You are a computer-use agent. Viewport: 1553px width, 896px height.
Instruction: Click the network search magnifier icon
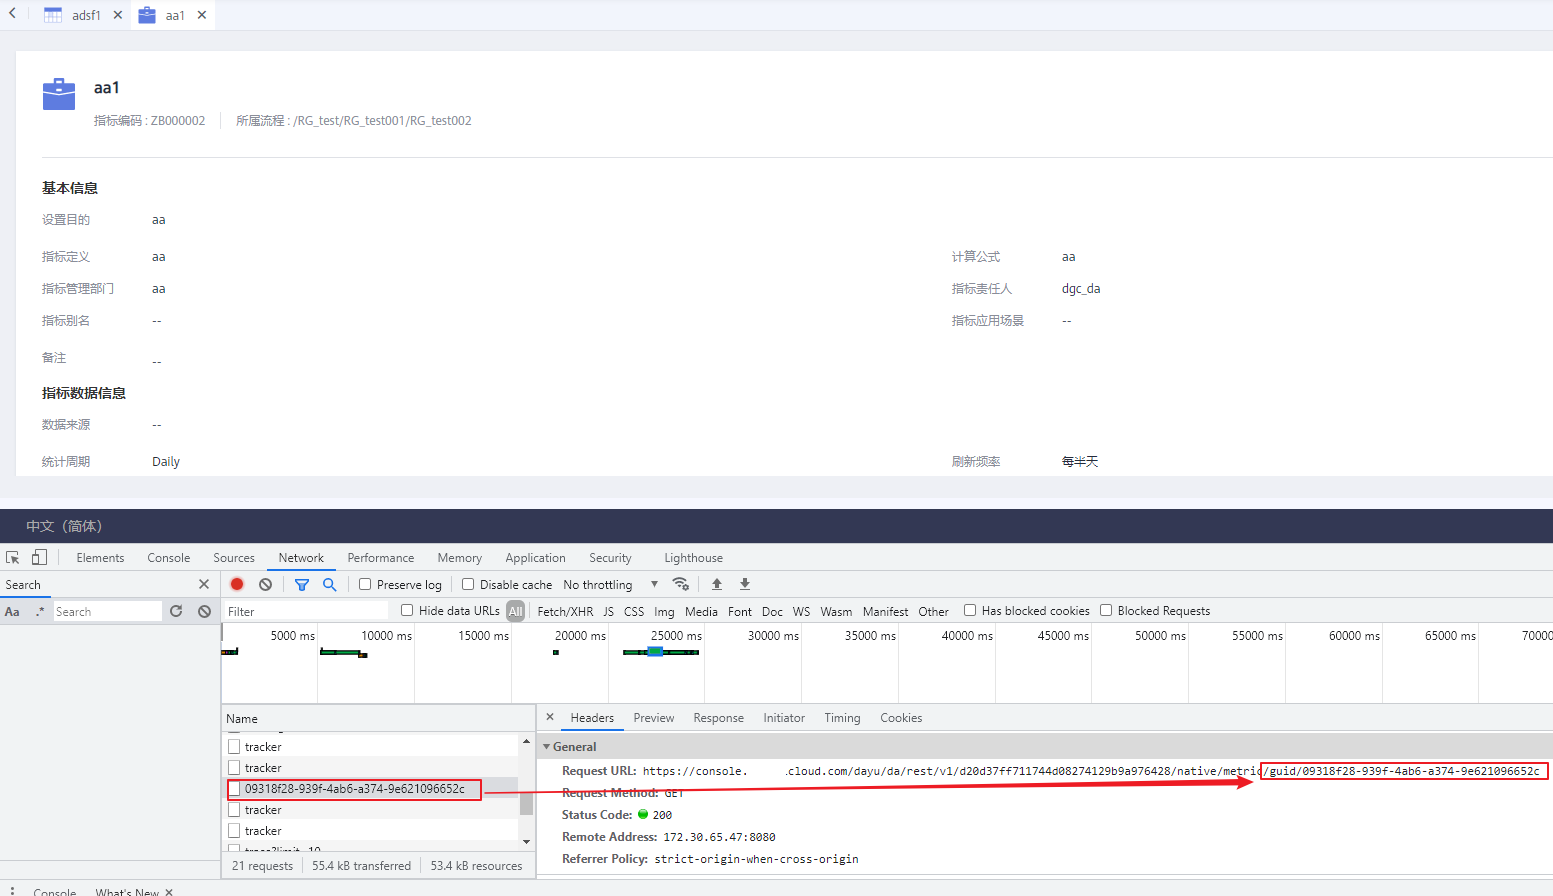tap(329, 584)
